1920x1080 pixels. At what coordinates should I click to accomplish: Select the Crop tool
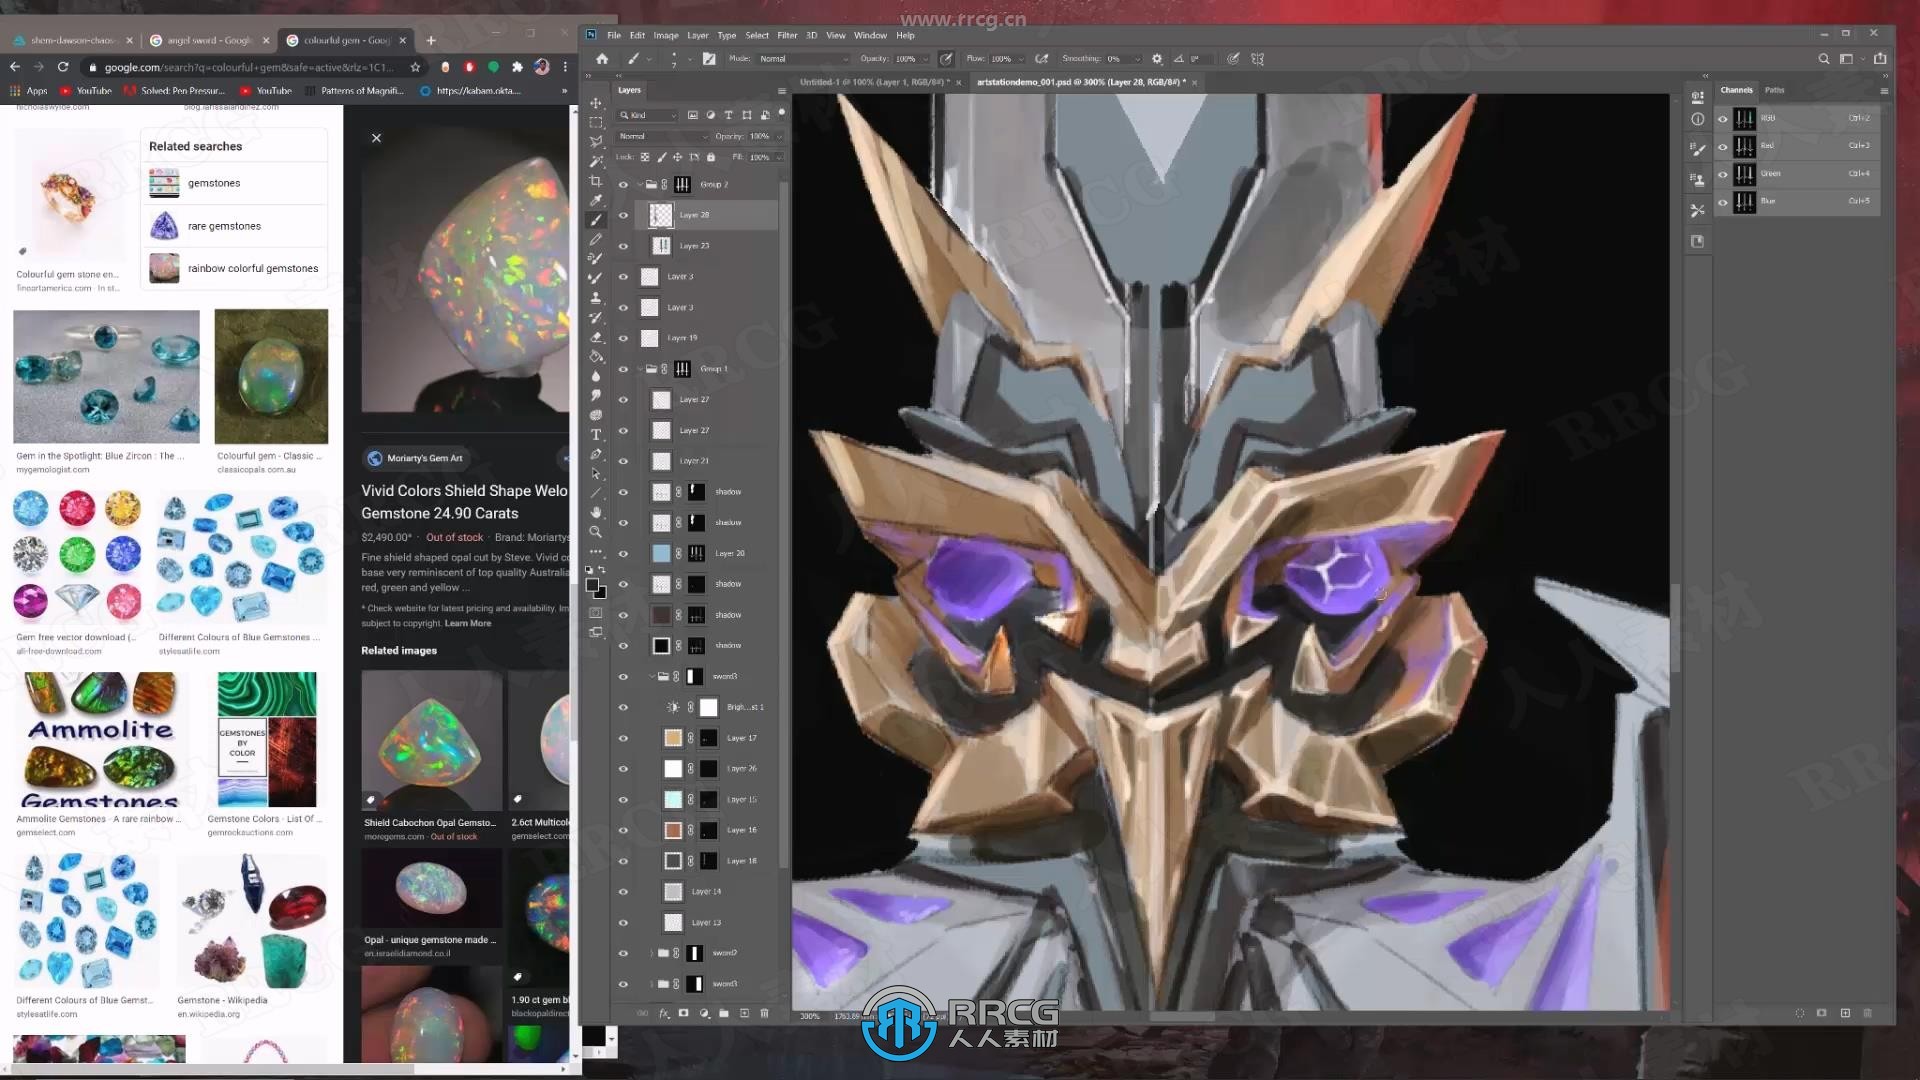coord(596,181)
